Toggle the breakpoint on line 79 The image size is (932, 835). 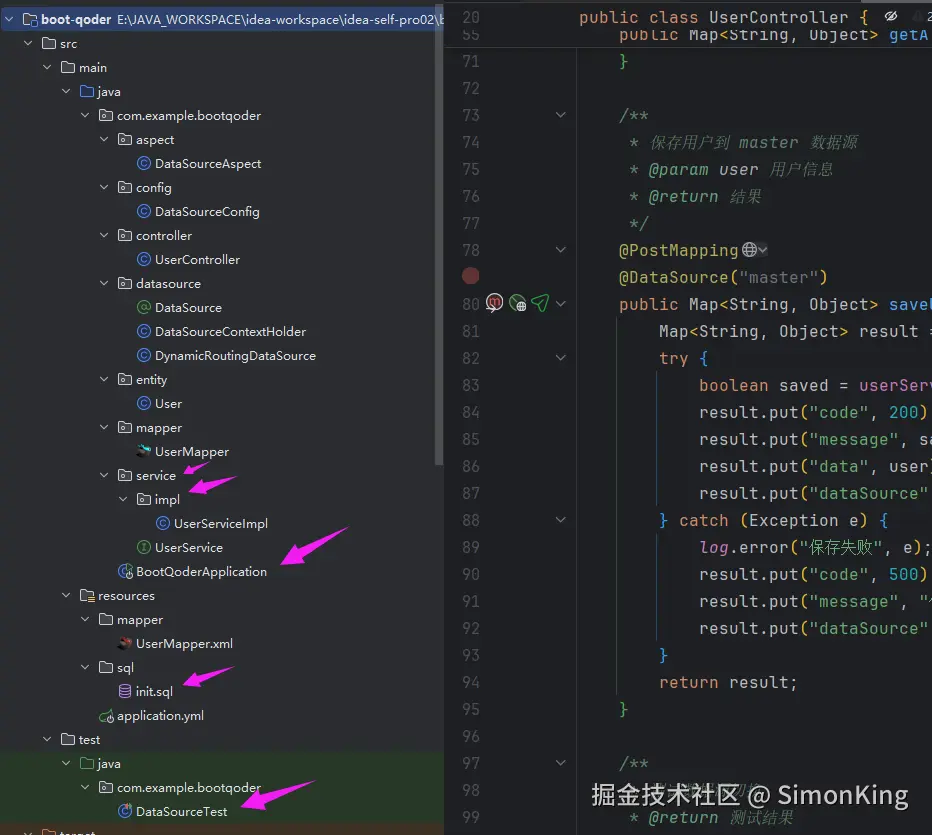click(x=470, y=276)
